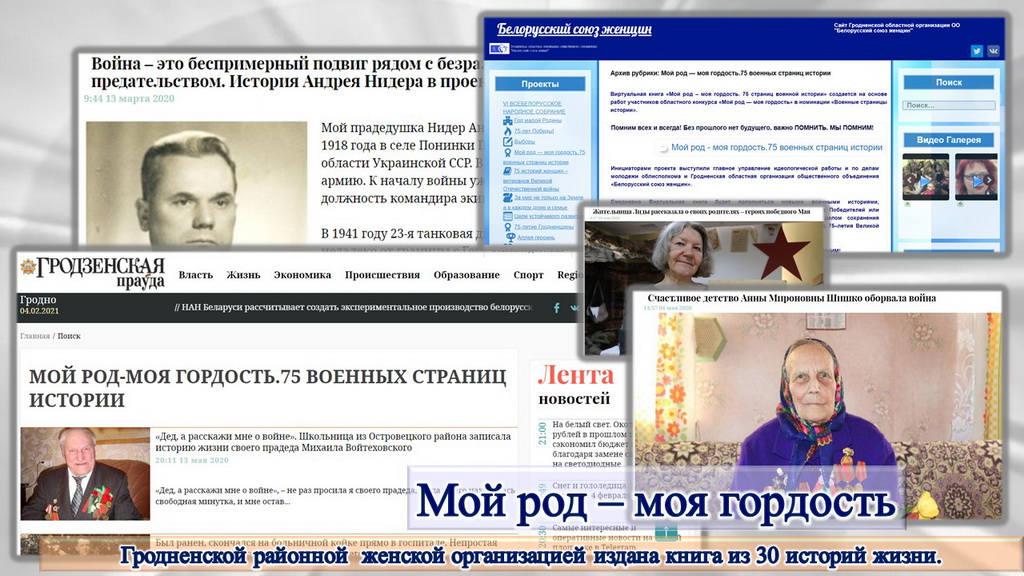Viewport: 1024px width, 576px height.
Task: Click the 'Поиск...' search input field
Action: click(947, 105)
